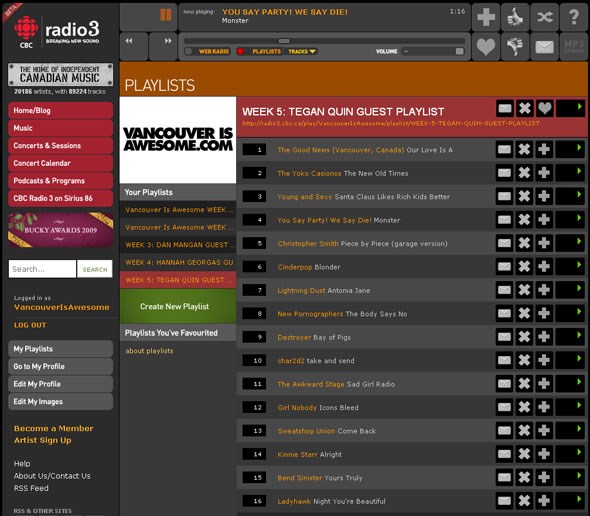Email current track with envelope icon

tap(544, 47)
